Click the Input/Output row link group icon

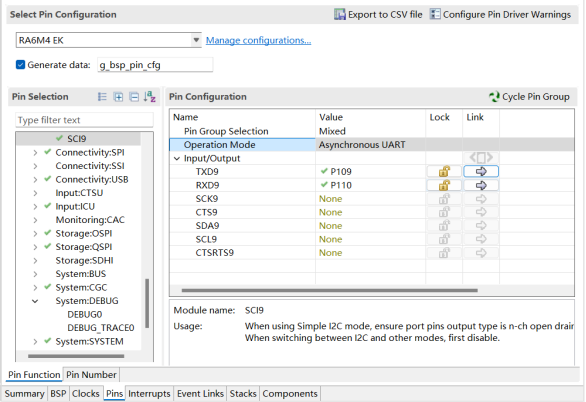(x=481, y=158)
